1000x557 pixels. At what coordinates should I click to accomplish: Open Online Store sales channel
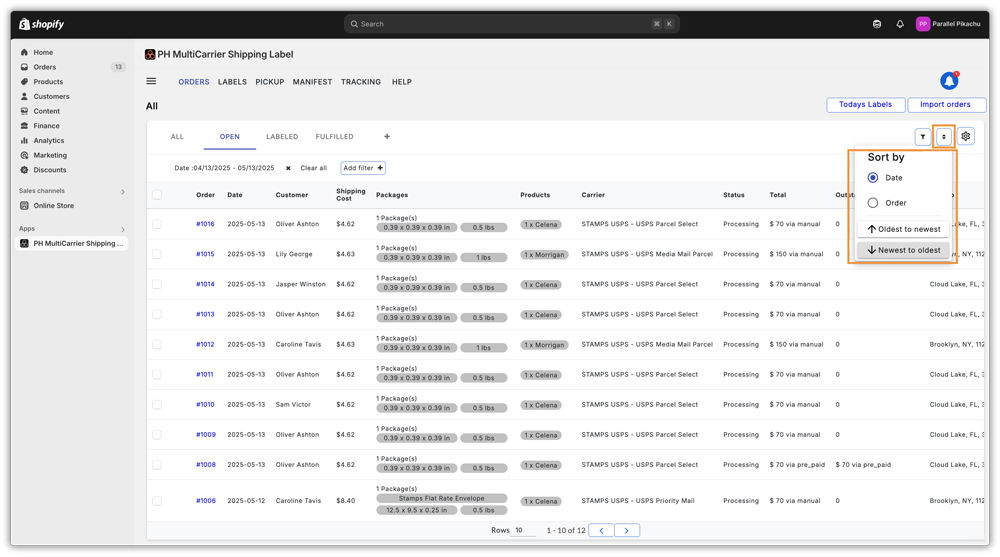click(54, 205)
